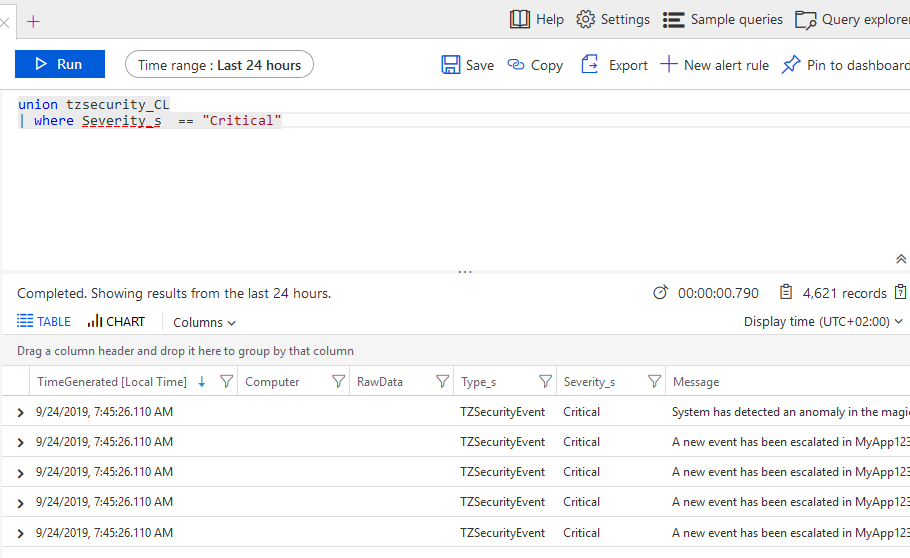Open the Time range selector

[x=219, y=65]
